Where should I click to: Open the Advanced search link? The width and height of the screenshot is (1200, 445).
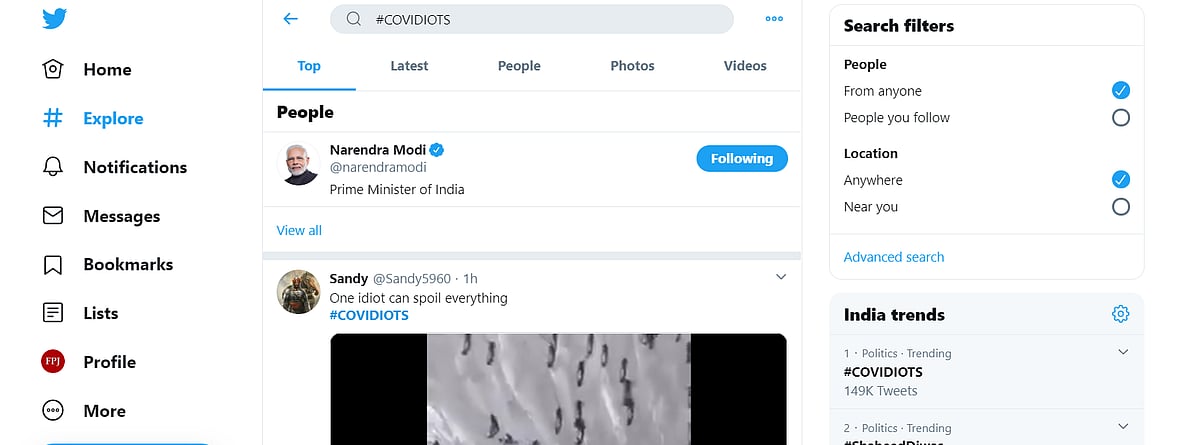(x=894, y=257)
